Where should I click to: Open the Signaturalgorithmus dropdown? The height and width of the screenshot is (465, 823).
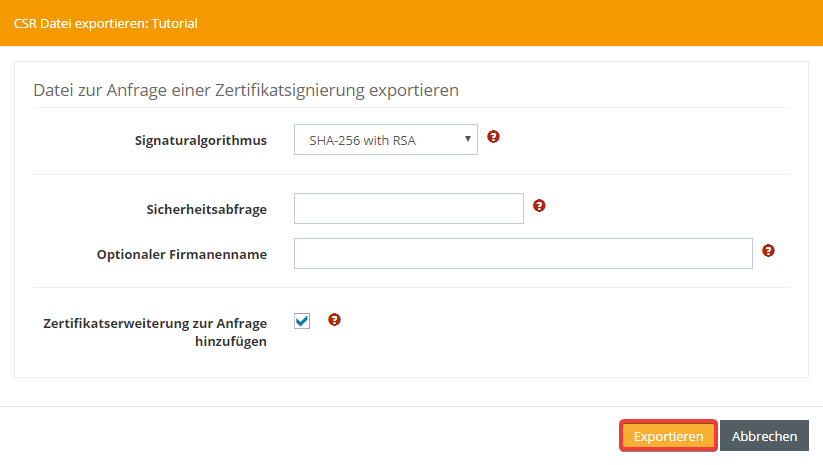tap(385, 140)
